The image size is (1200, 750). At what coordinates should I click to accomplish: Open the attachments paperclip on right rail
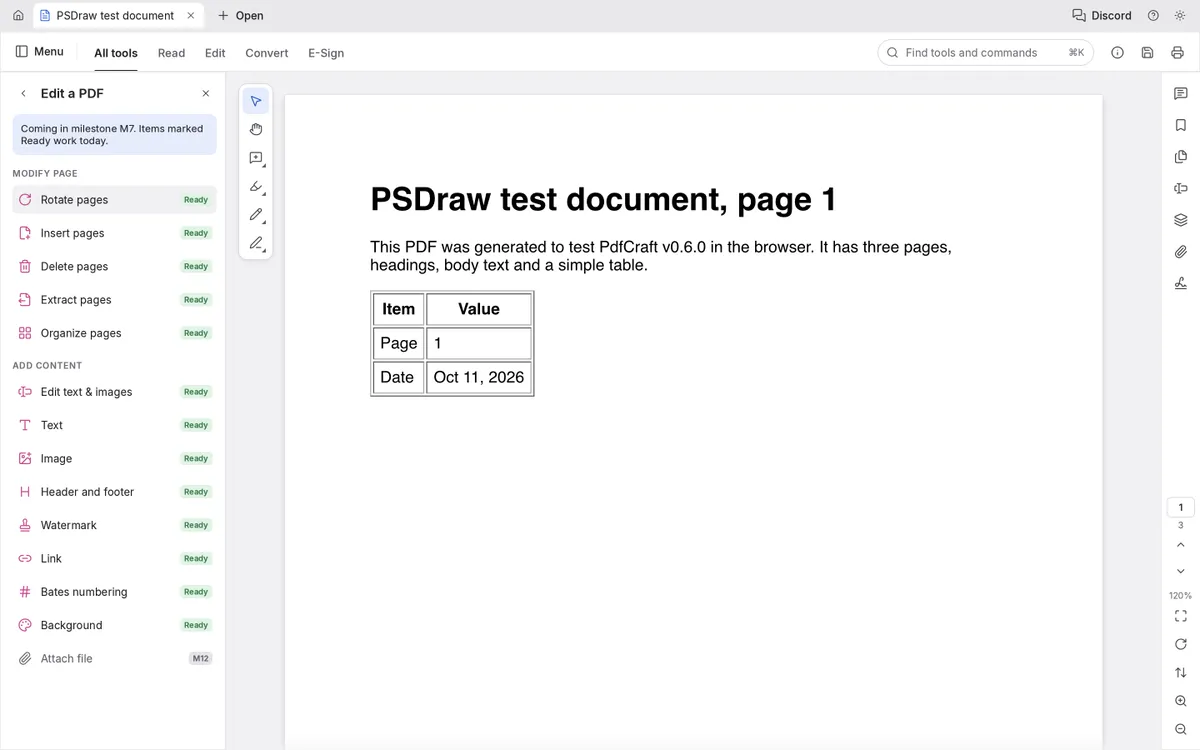[1181, 252]
